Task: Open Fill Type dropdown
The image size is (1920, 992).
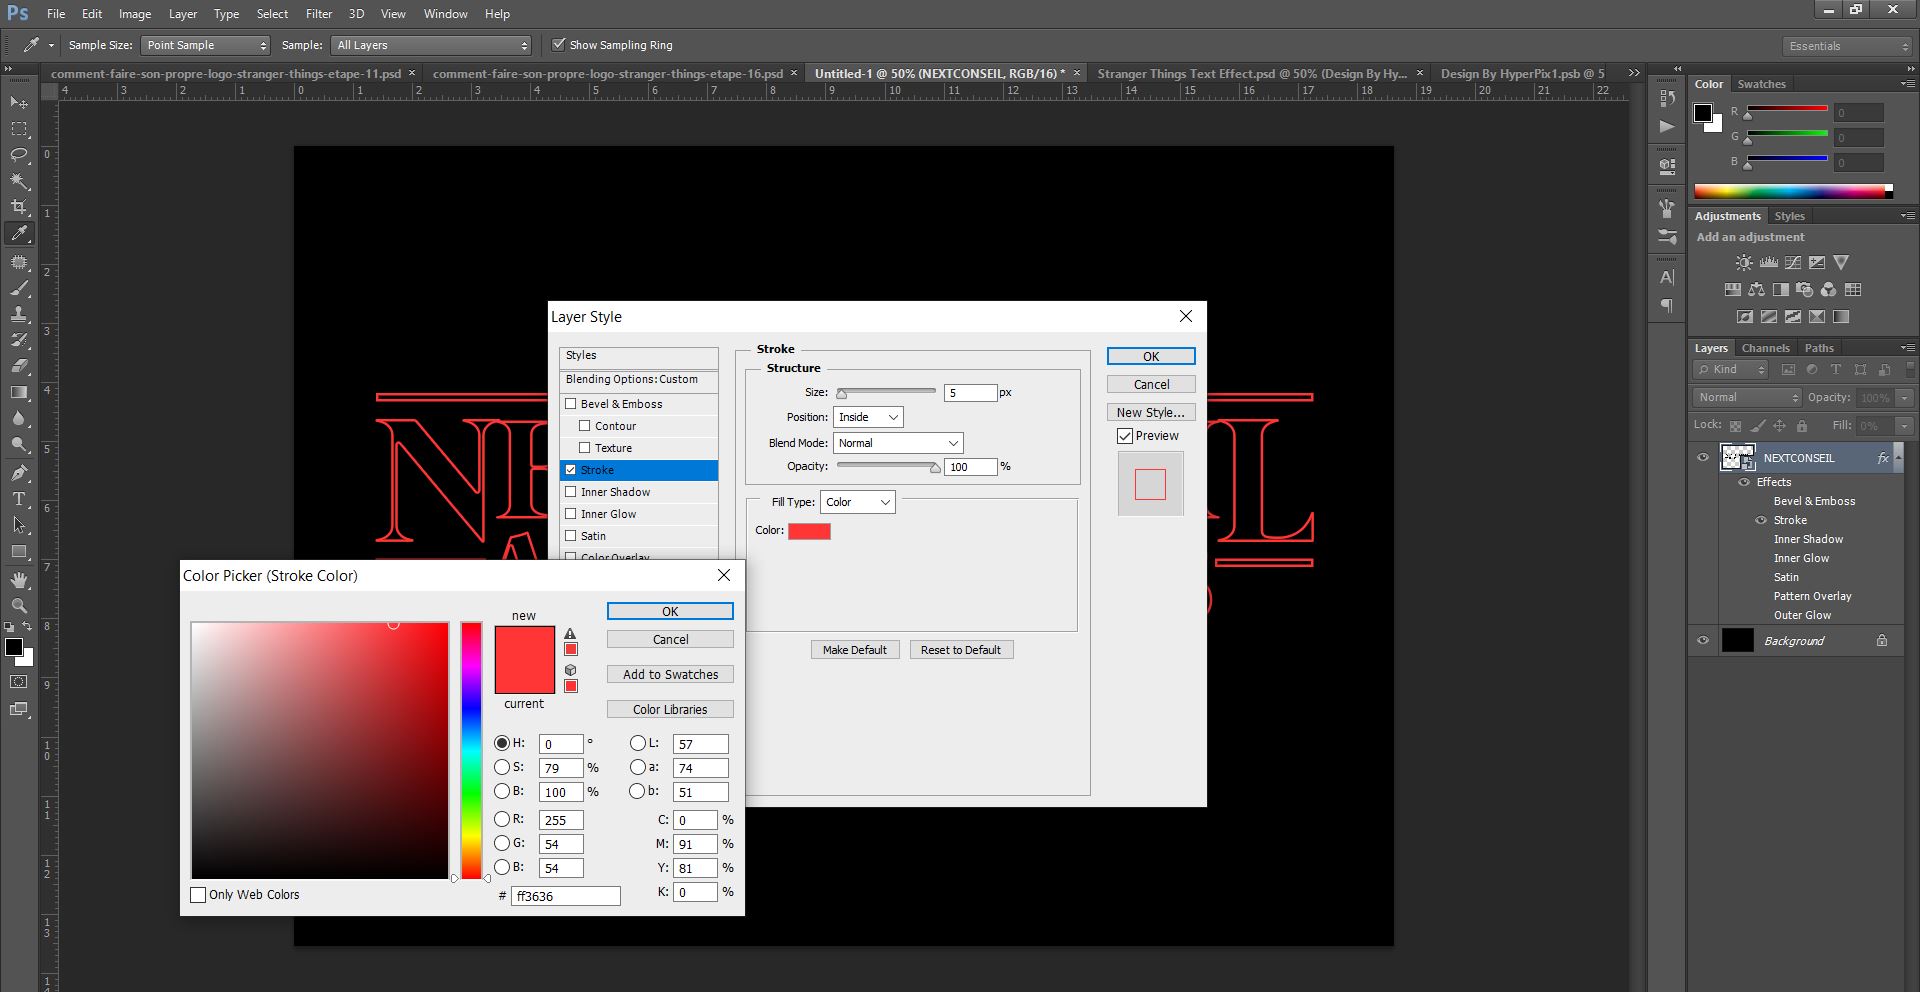Action: (858, 502)
